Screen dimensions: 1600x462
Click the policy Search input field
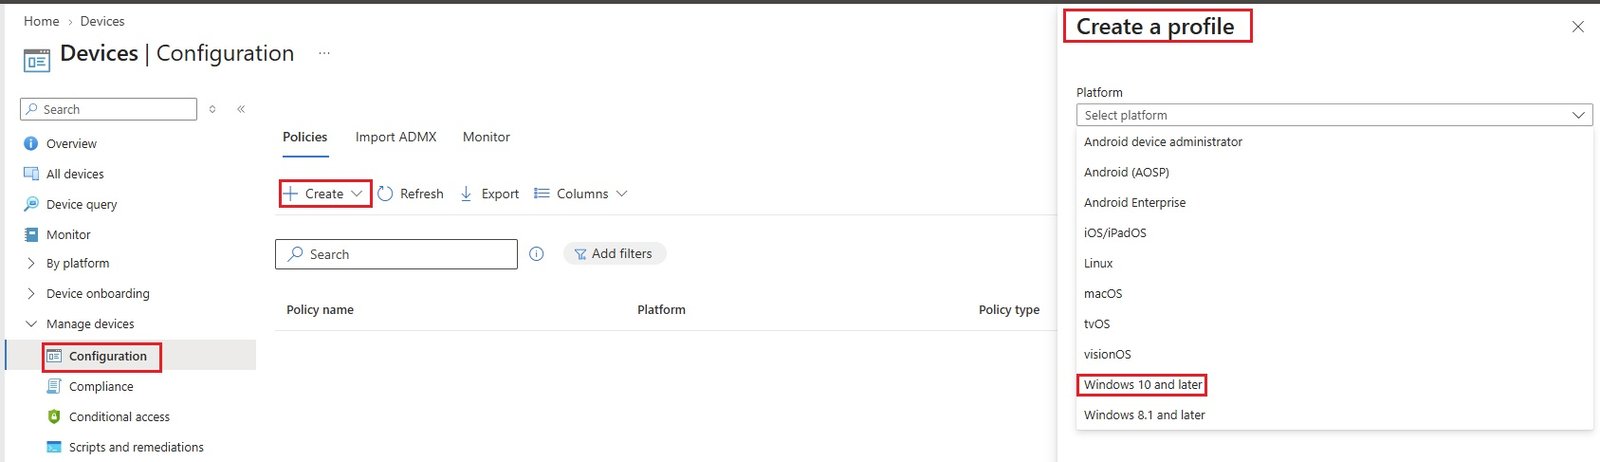click(x=396, y=254)
